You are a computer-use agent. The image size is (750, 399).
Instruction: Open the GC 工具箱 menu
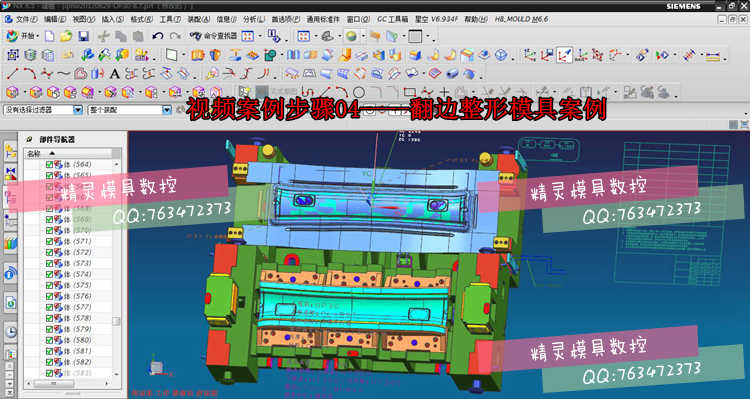coord(392,20)
